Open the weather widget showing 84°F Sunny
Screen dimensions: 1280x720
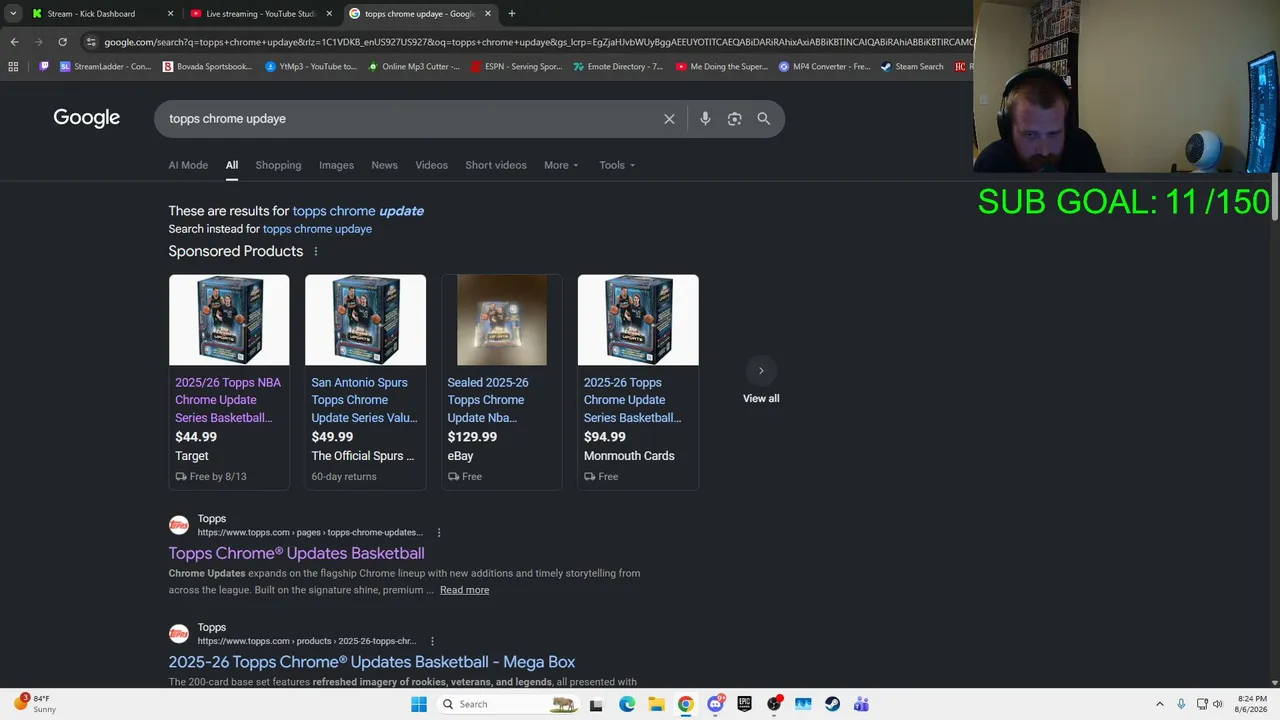[x=36, y=704]
